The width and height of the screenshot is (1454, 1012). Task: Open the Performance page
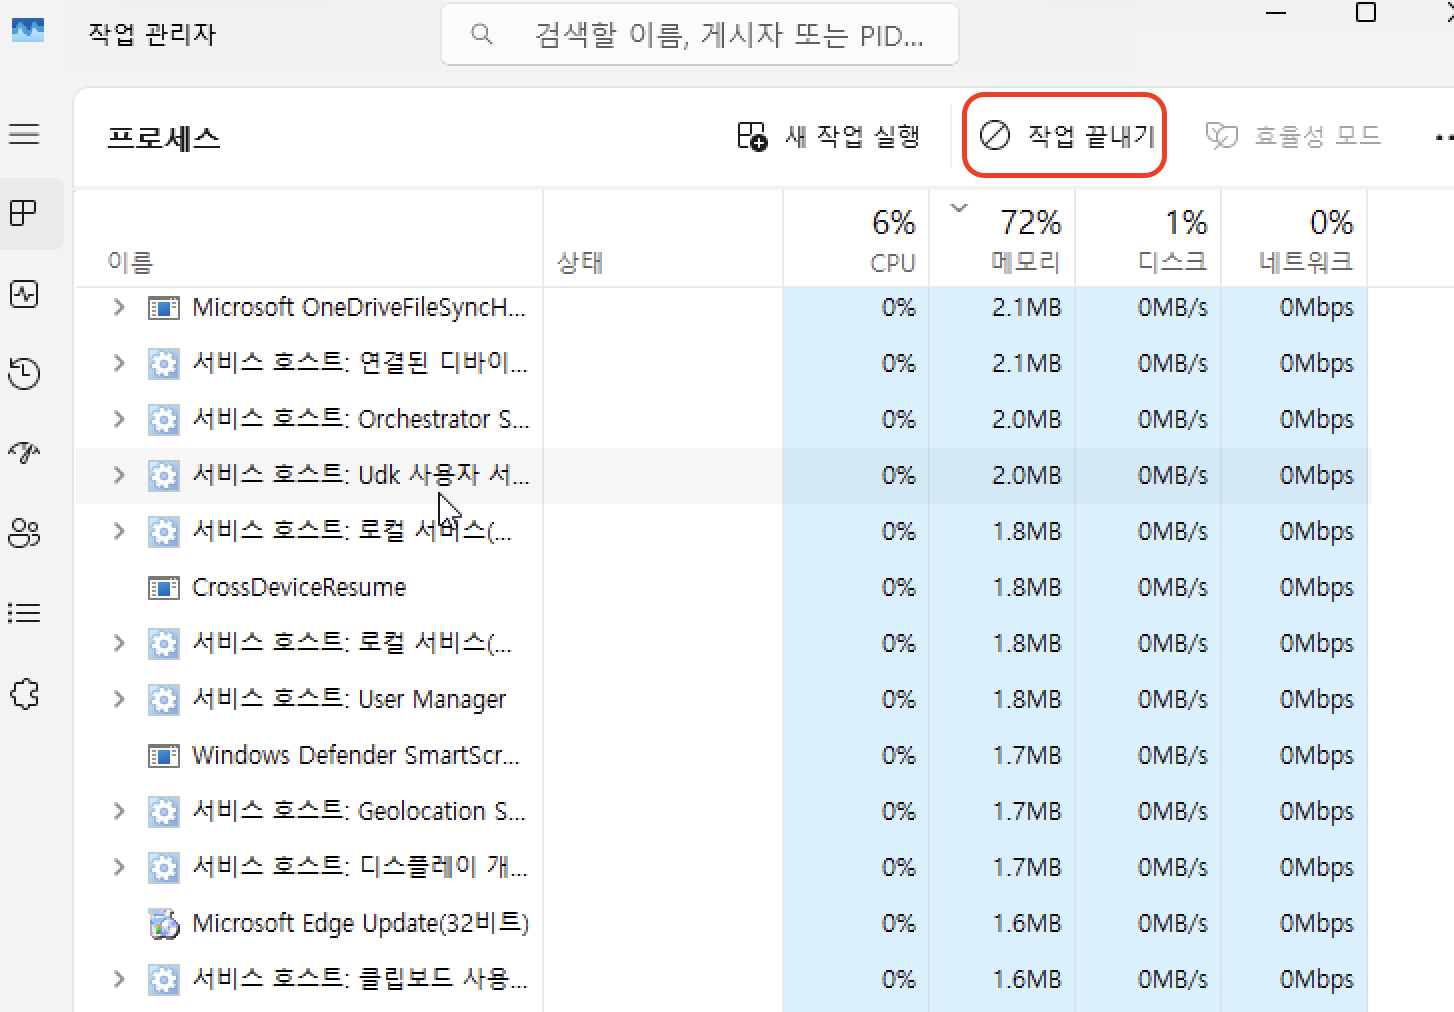(24, 294)
